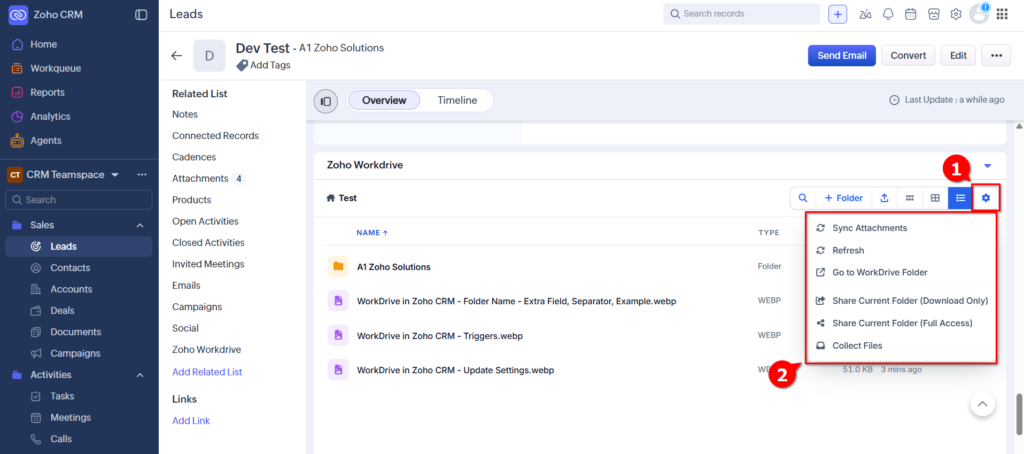Viewport: 1024px width, 454px height.
Task: Open the WorkDrive gear settings icon
Action: [x=986, y=198]
